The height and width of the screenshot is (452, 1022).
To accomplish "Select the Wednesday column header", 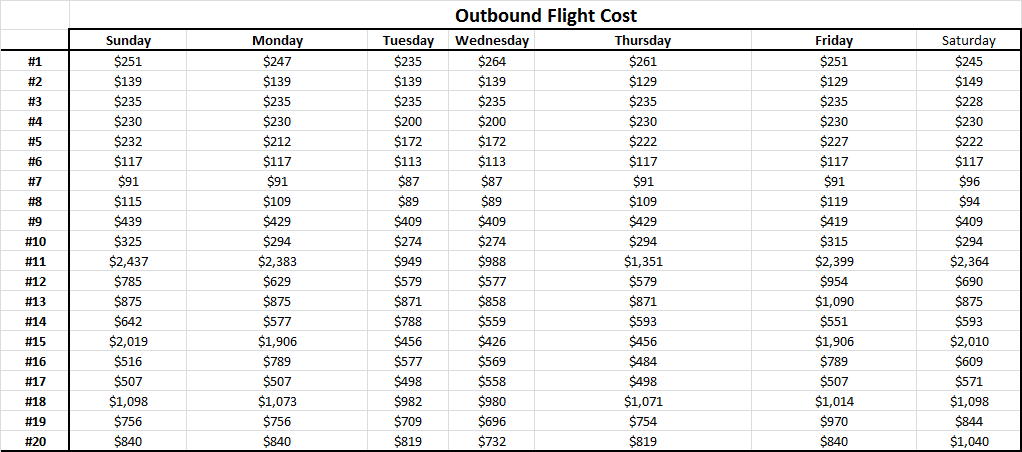I will coord(492,40).
